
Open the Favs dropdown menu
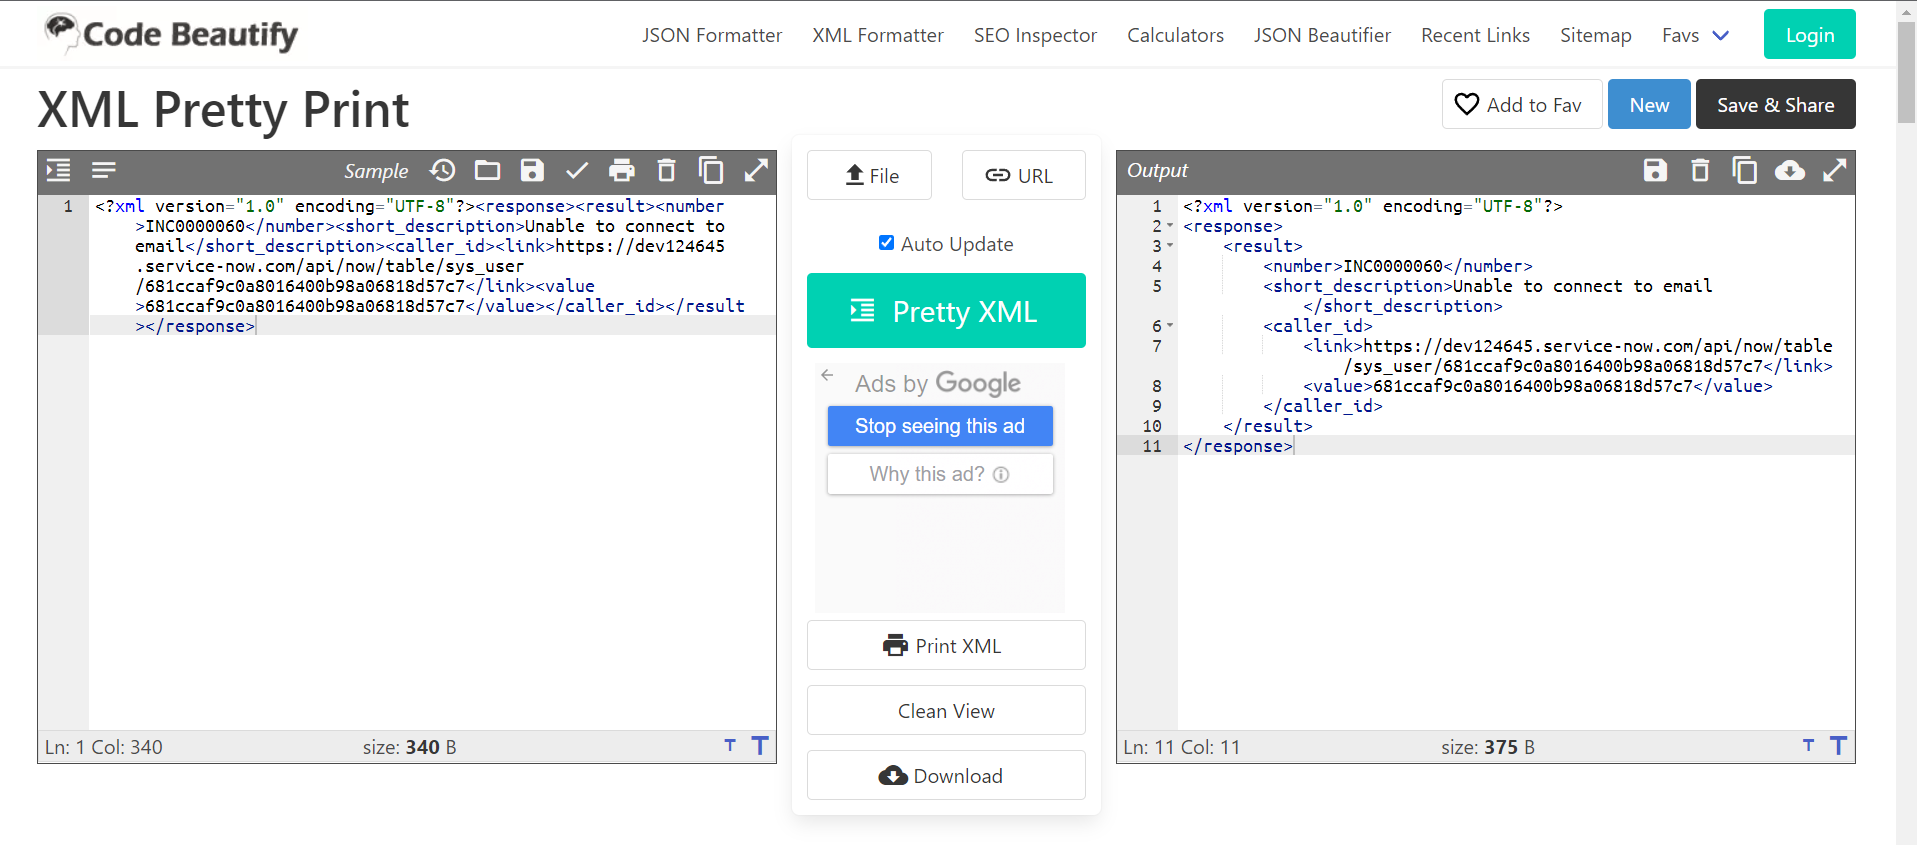[1695, 35]
